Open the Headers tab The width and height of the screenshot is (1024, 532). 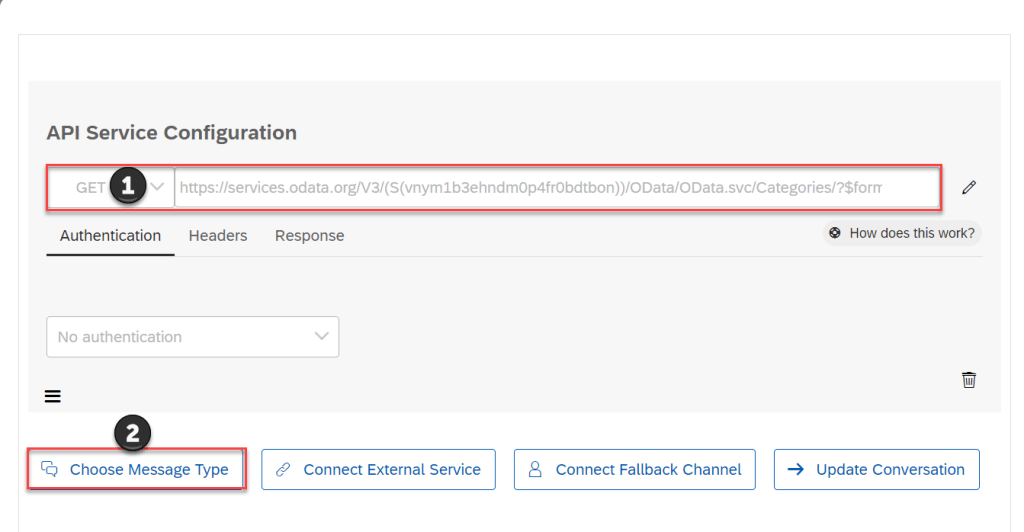pos(218,236)
